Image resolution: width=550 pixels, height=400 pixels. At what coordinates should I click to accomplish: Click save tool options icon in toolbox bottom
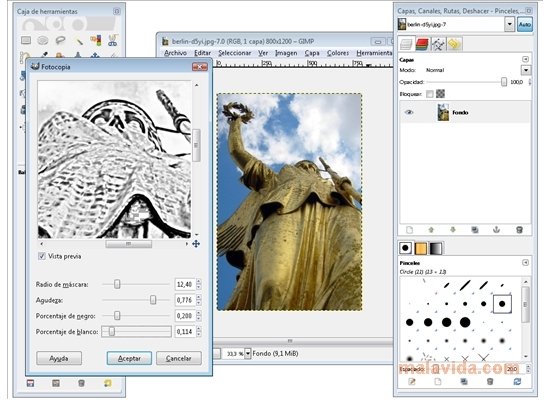(x=31, y=383)
